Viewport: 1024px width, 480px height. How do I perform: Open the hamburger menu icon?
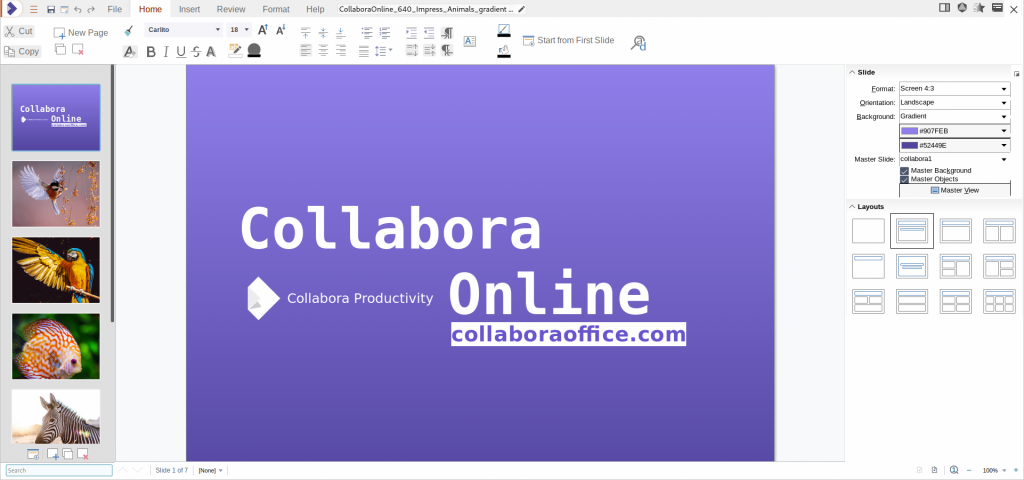pyautogui.click(x=34, y=9)
